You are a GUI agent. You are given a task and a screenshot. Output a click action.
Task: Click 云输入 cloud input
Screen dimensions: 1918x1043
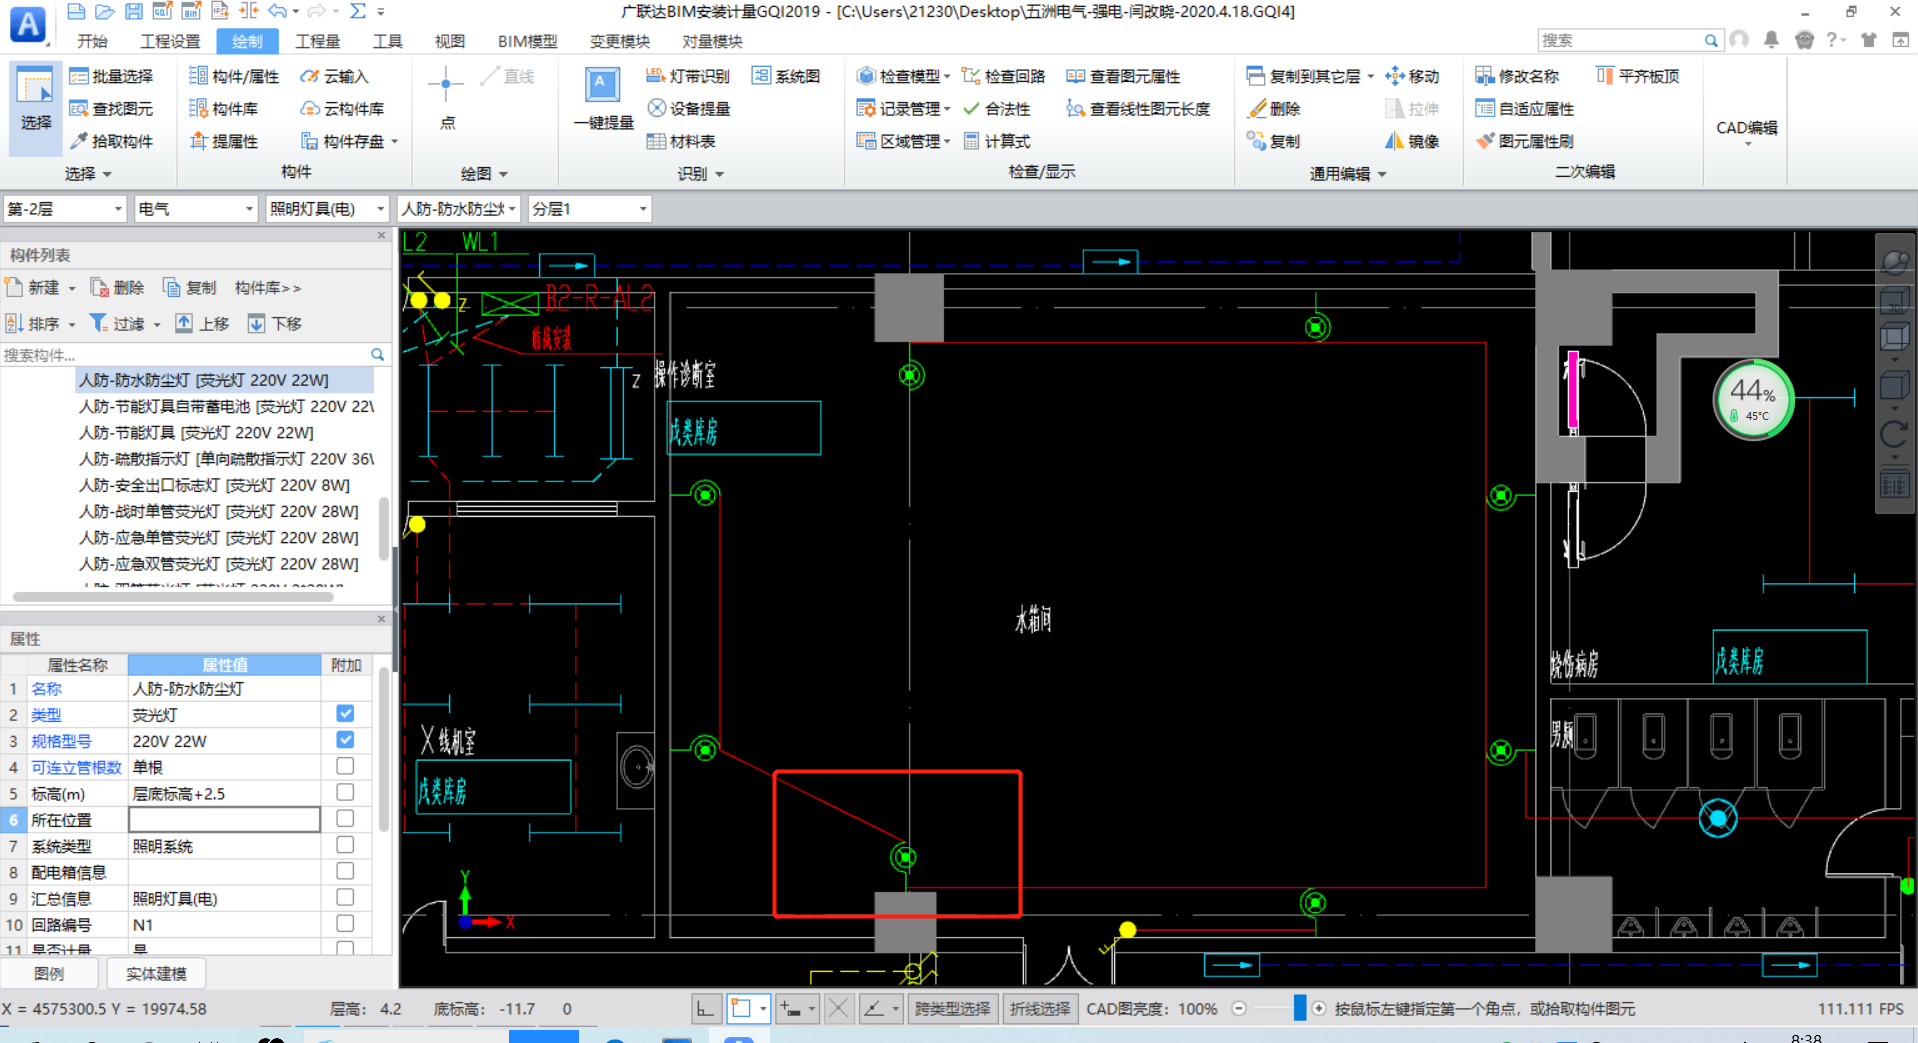(335, 77)
